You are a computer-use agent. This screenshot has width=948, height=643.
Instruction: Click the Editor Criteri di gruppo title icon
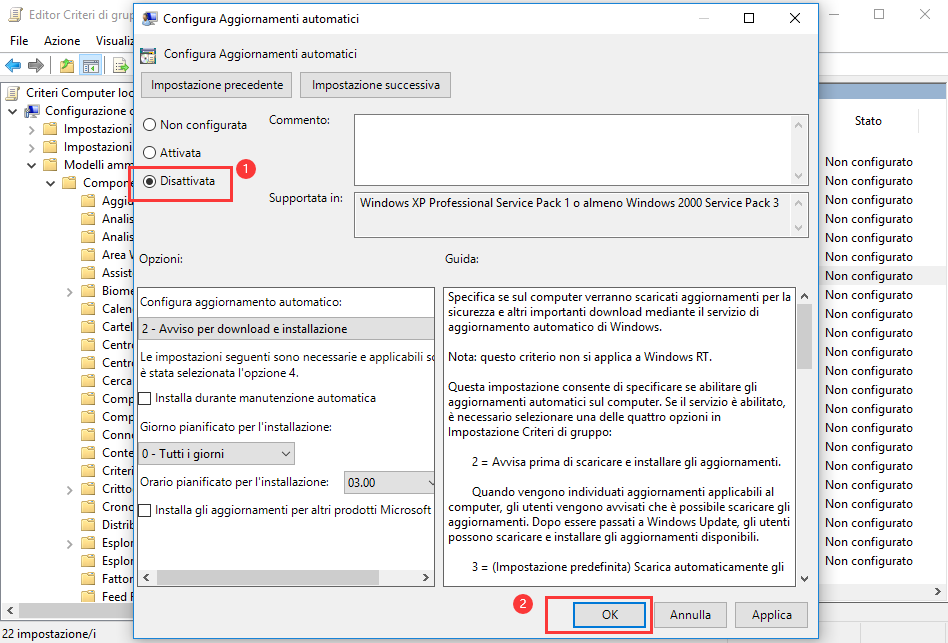[x=15, y=15]
